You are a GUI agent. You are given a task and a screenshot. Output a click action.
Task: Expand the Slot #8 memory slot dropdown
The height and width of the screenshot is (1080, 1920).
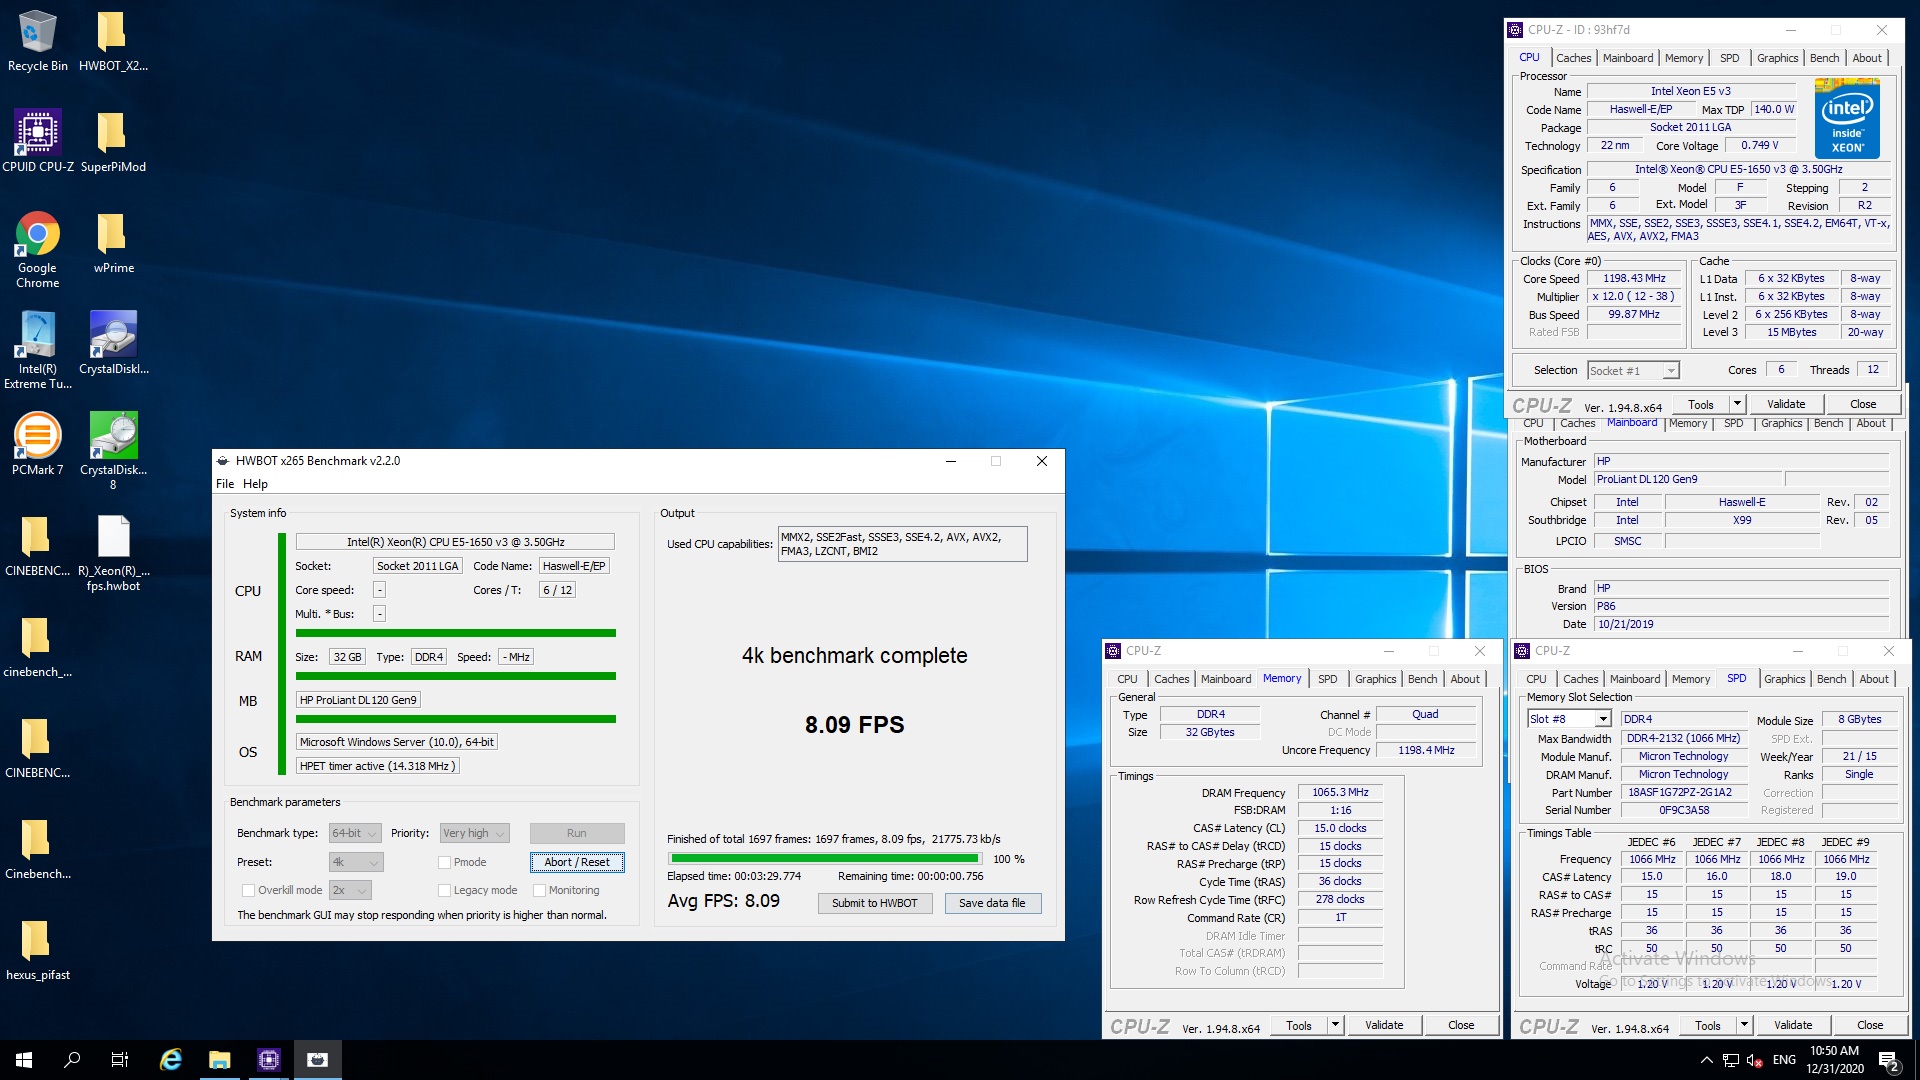(x=1569, y=719)
